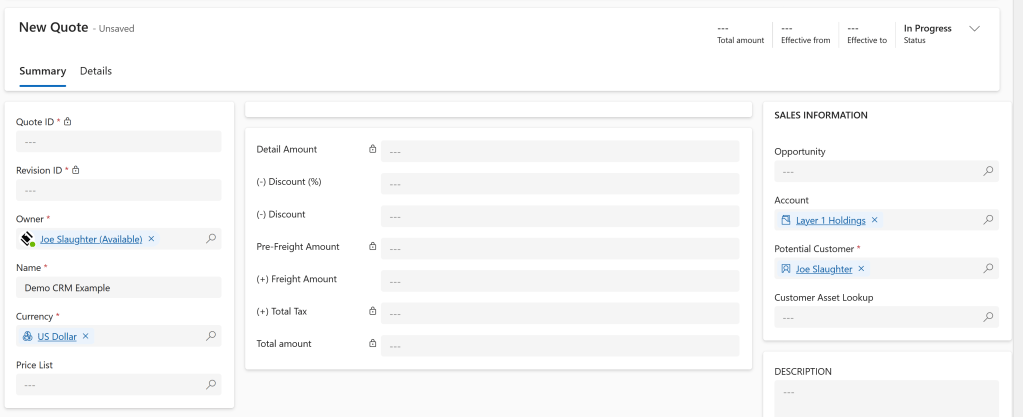Click the contact icon beside Potential Customer
Screen dimensions: 1023x417
click(786, 268)
